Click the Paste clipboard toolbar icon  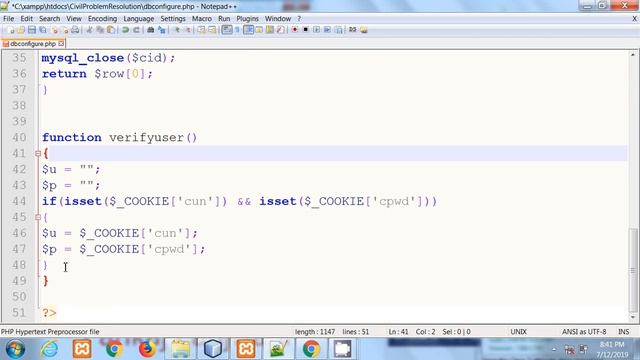(x=111, y=30)
